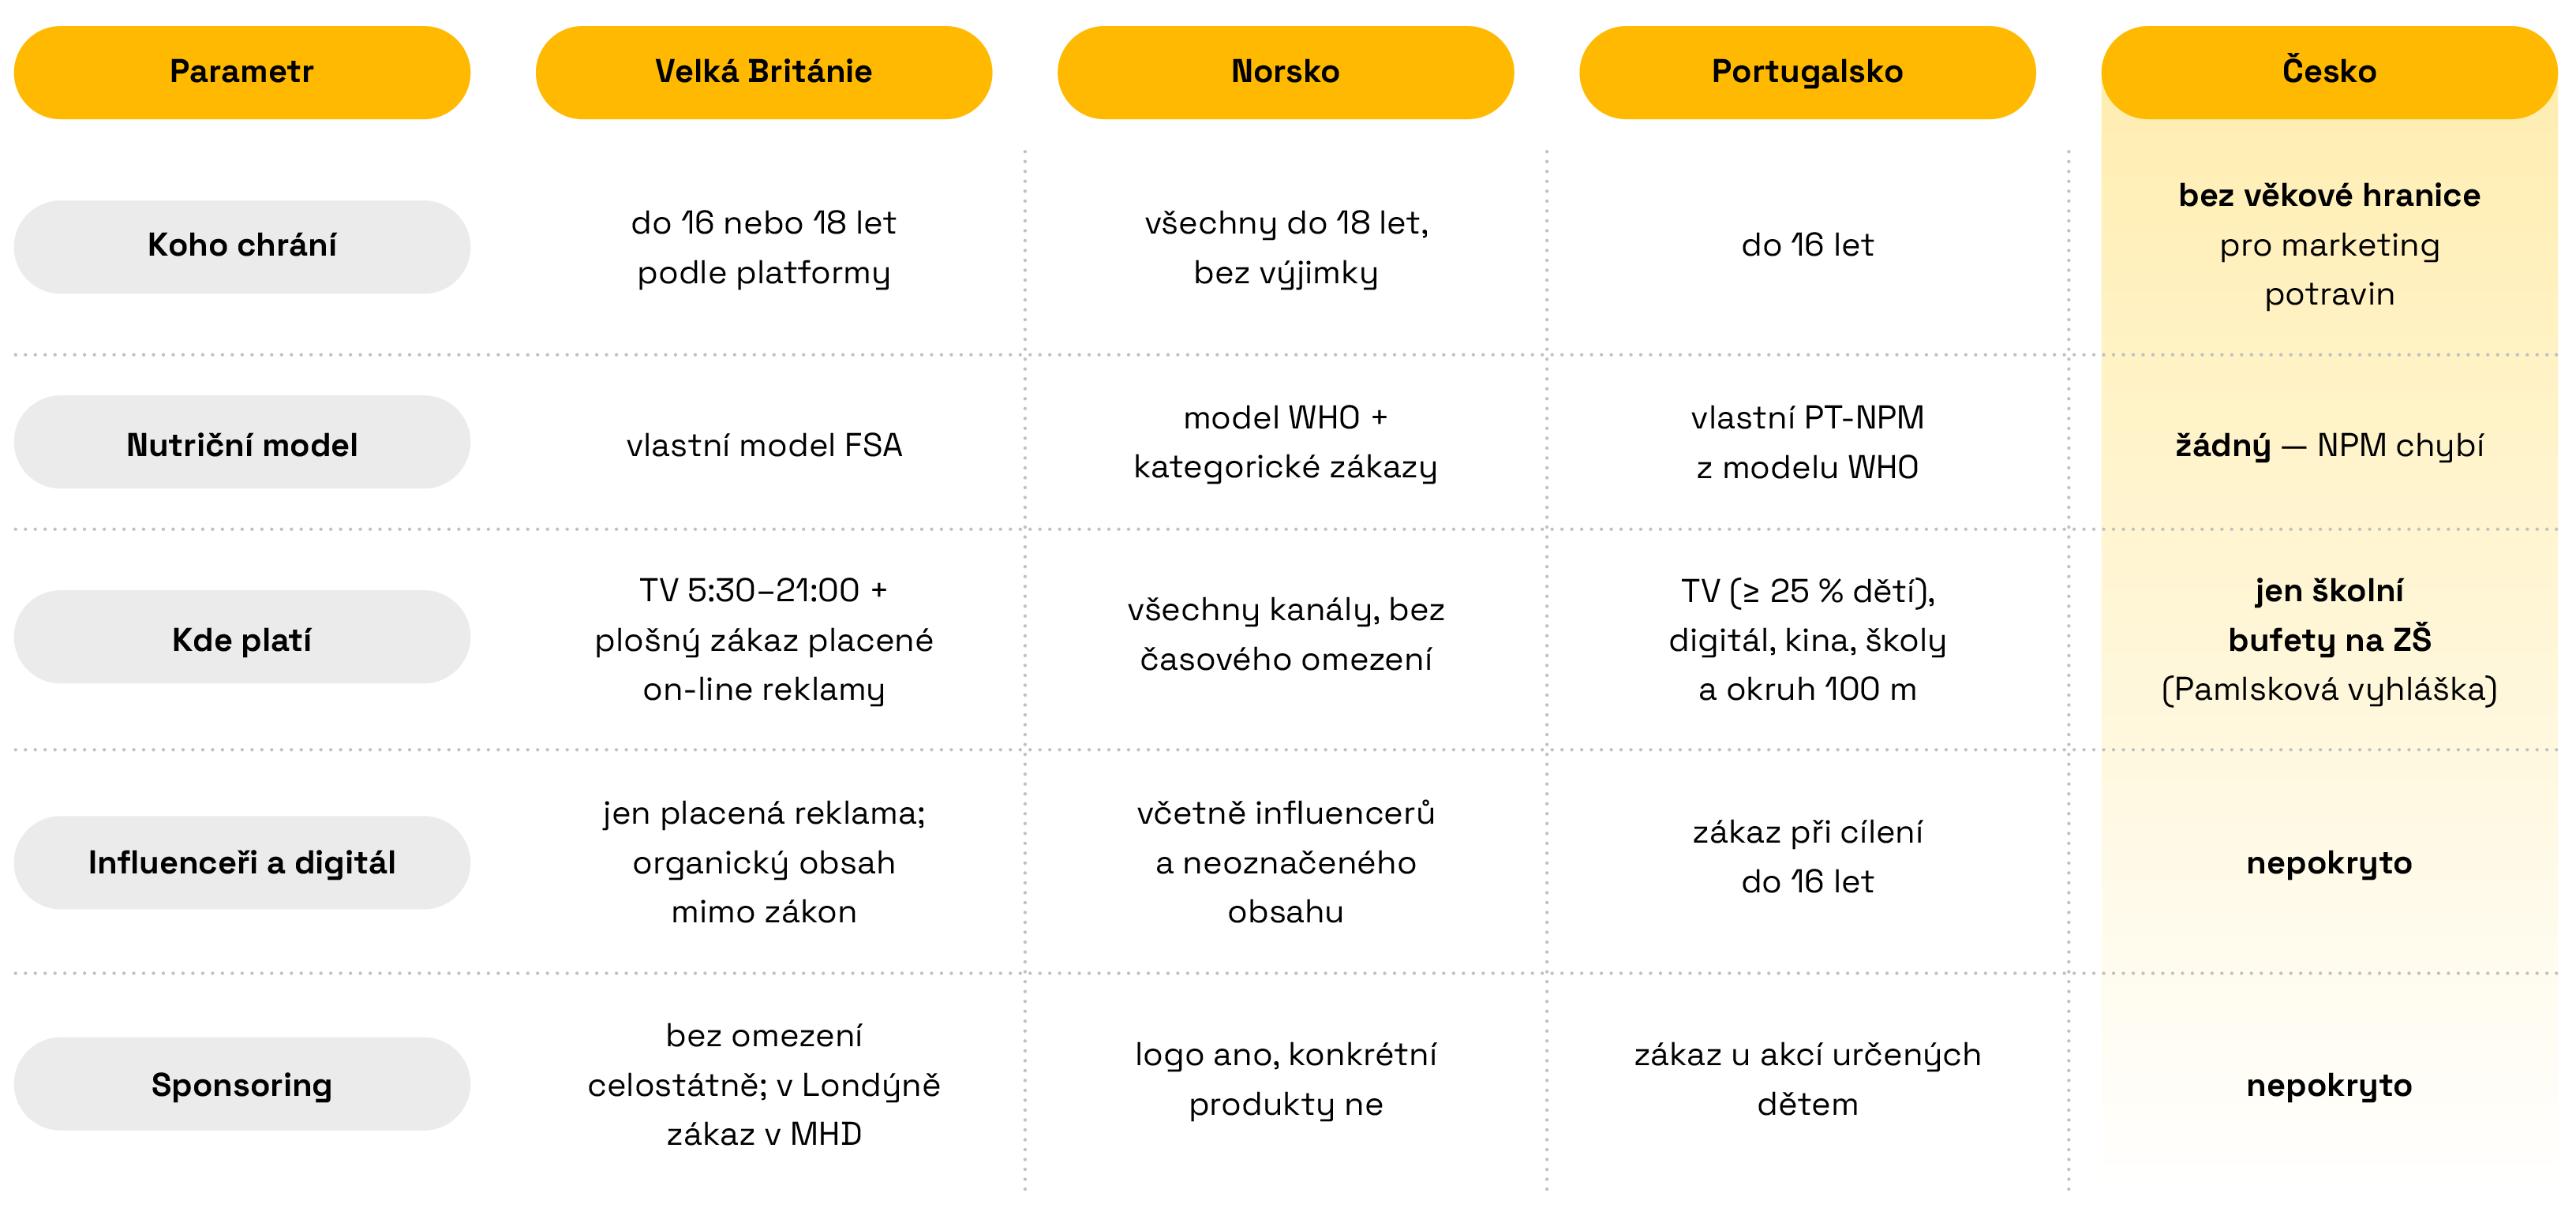Click the 'logo ano, konkrétní produkty ne' cell

1285,1079
